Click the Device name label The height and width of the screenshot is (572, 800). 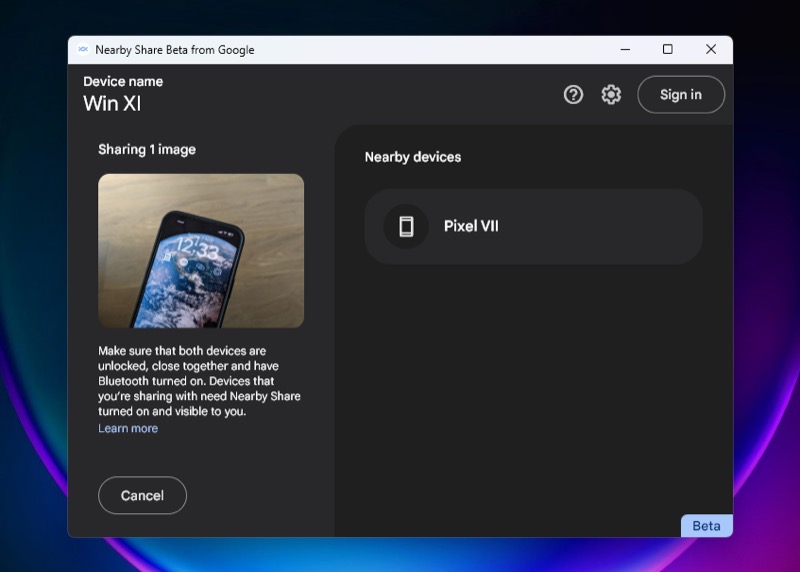click(123, 82)
